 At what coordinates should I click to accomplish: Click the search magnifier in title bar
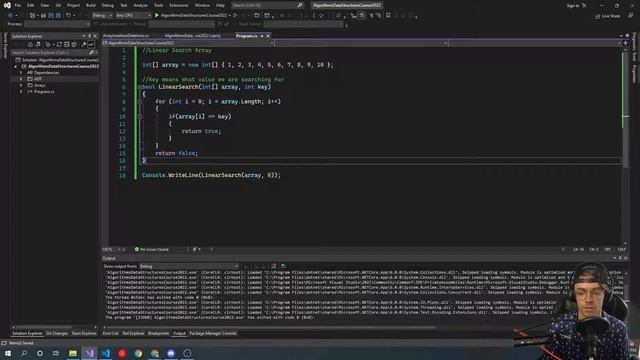(300, 5)
